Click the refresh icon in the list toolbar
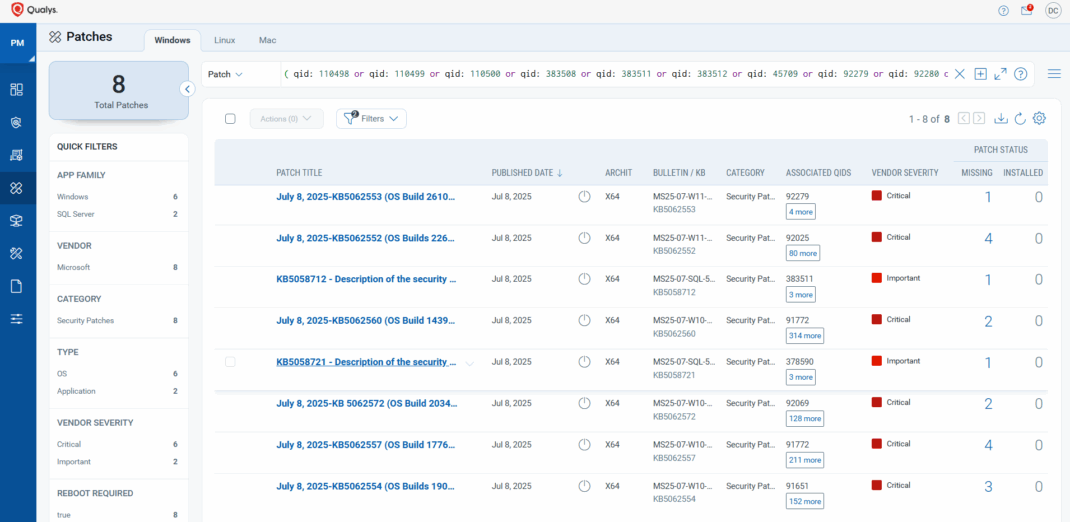The image size is (1070, 522). point(1020,119)
